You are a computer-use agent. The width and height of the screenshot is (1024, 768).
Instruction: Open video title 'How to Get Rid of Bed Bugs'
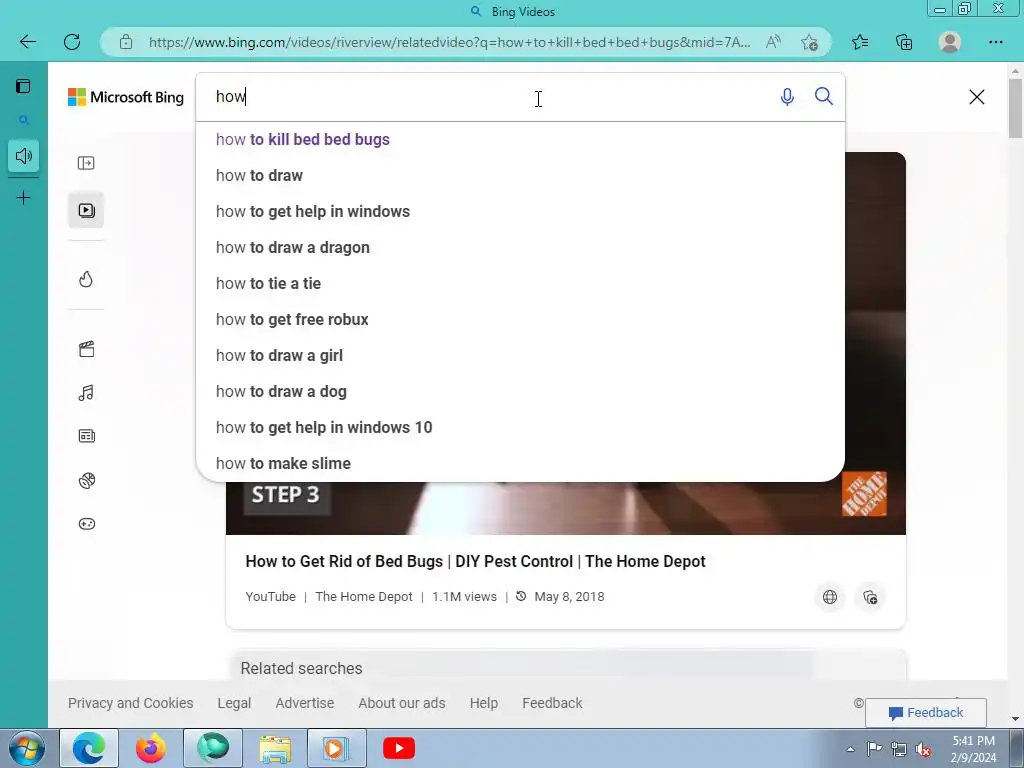pyautogui.click(x=475, y=561)
